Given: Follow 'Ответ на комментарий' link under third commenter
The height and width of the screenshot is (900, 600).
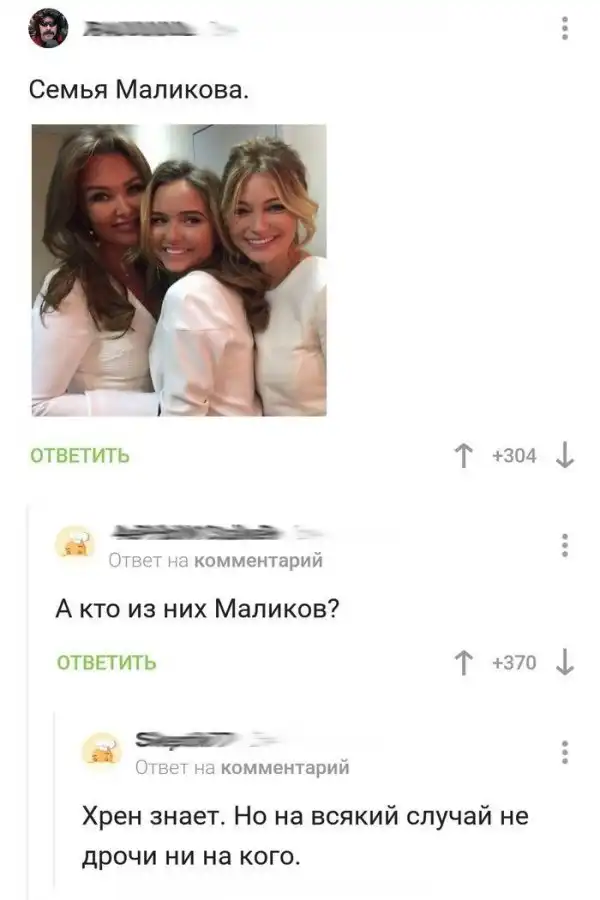Looking at the screenshot, I should pos(242,767).
